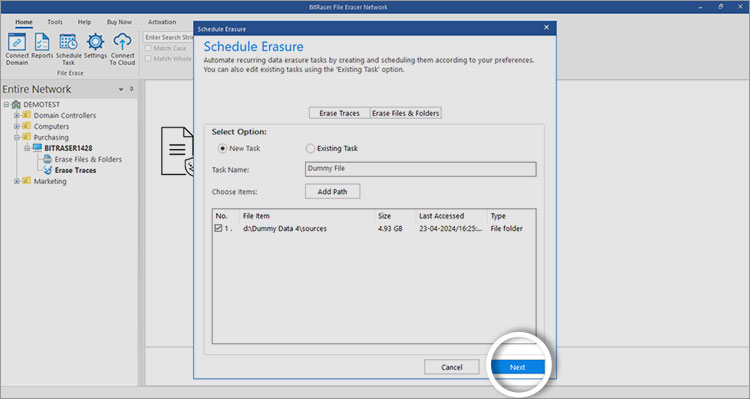Viewport: 750px width, 399px height.
Task: Close the Schedule Erasure dialog
Action: [x=546, y=27]
